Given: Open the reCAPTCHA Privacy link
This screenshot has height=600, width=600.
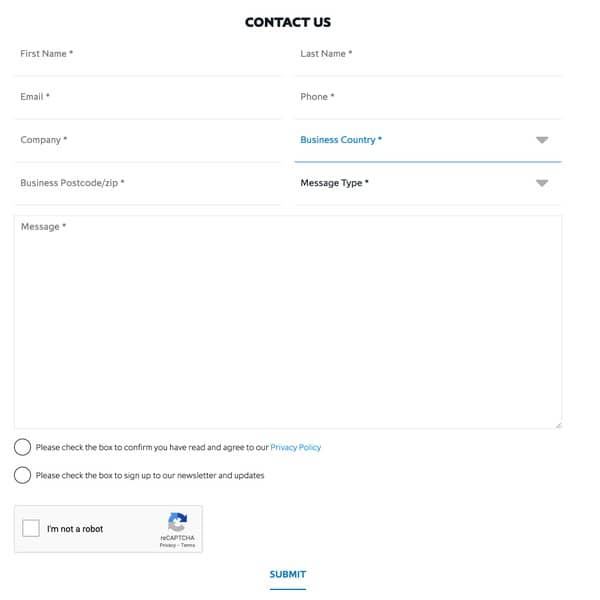Looking at the screenshot, I should click(168, 545).
